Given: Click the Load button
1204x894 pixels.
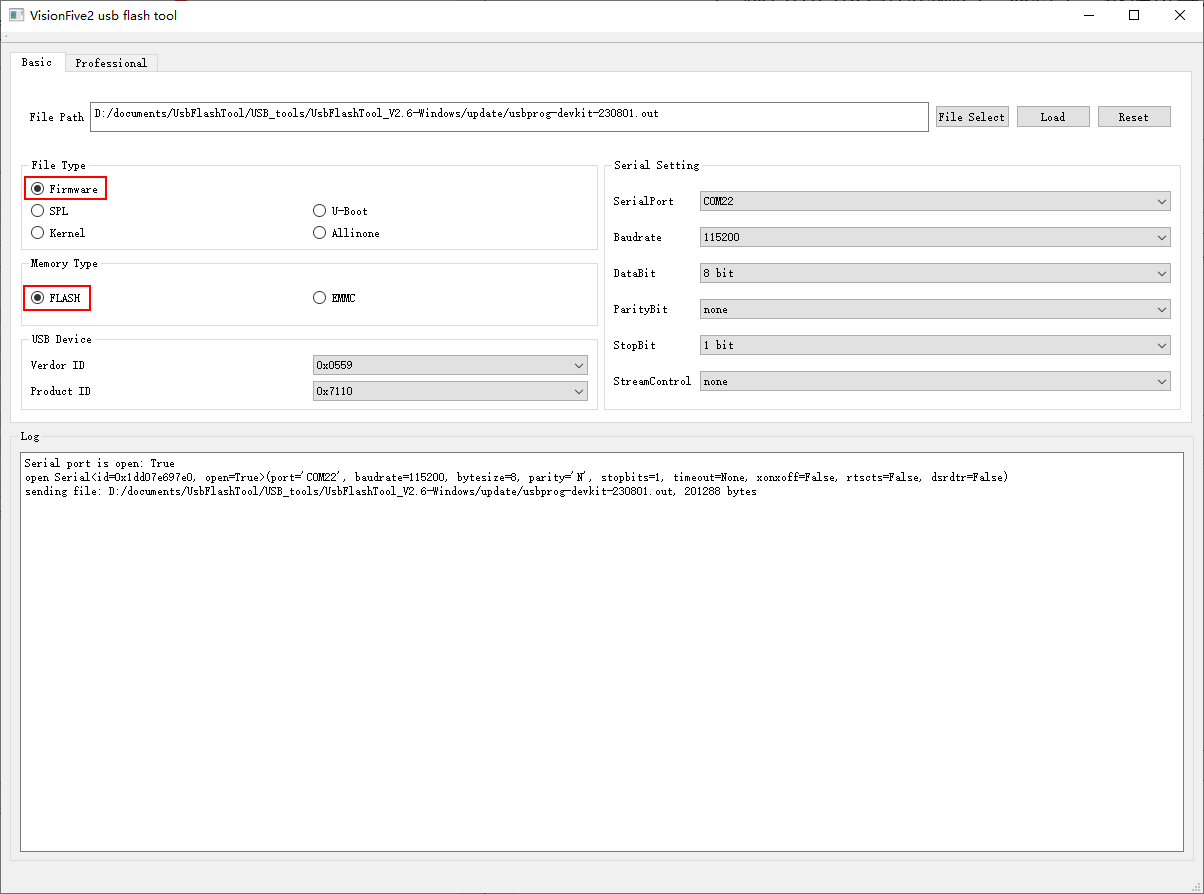Looking at the screenshot, I should 1053,117.
